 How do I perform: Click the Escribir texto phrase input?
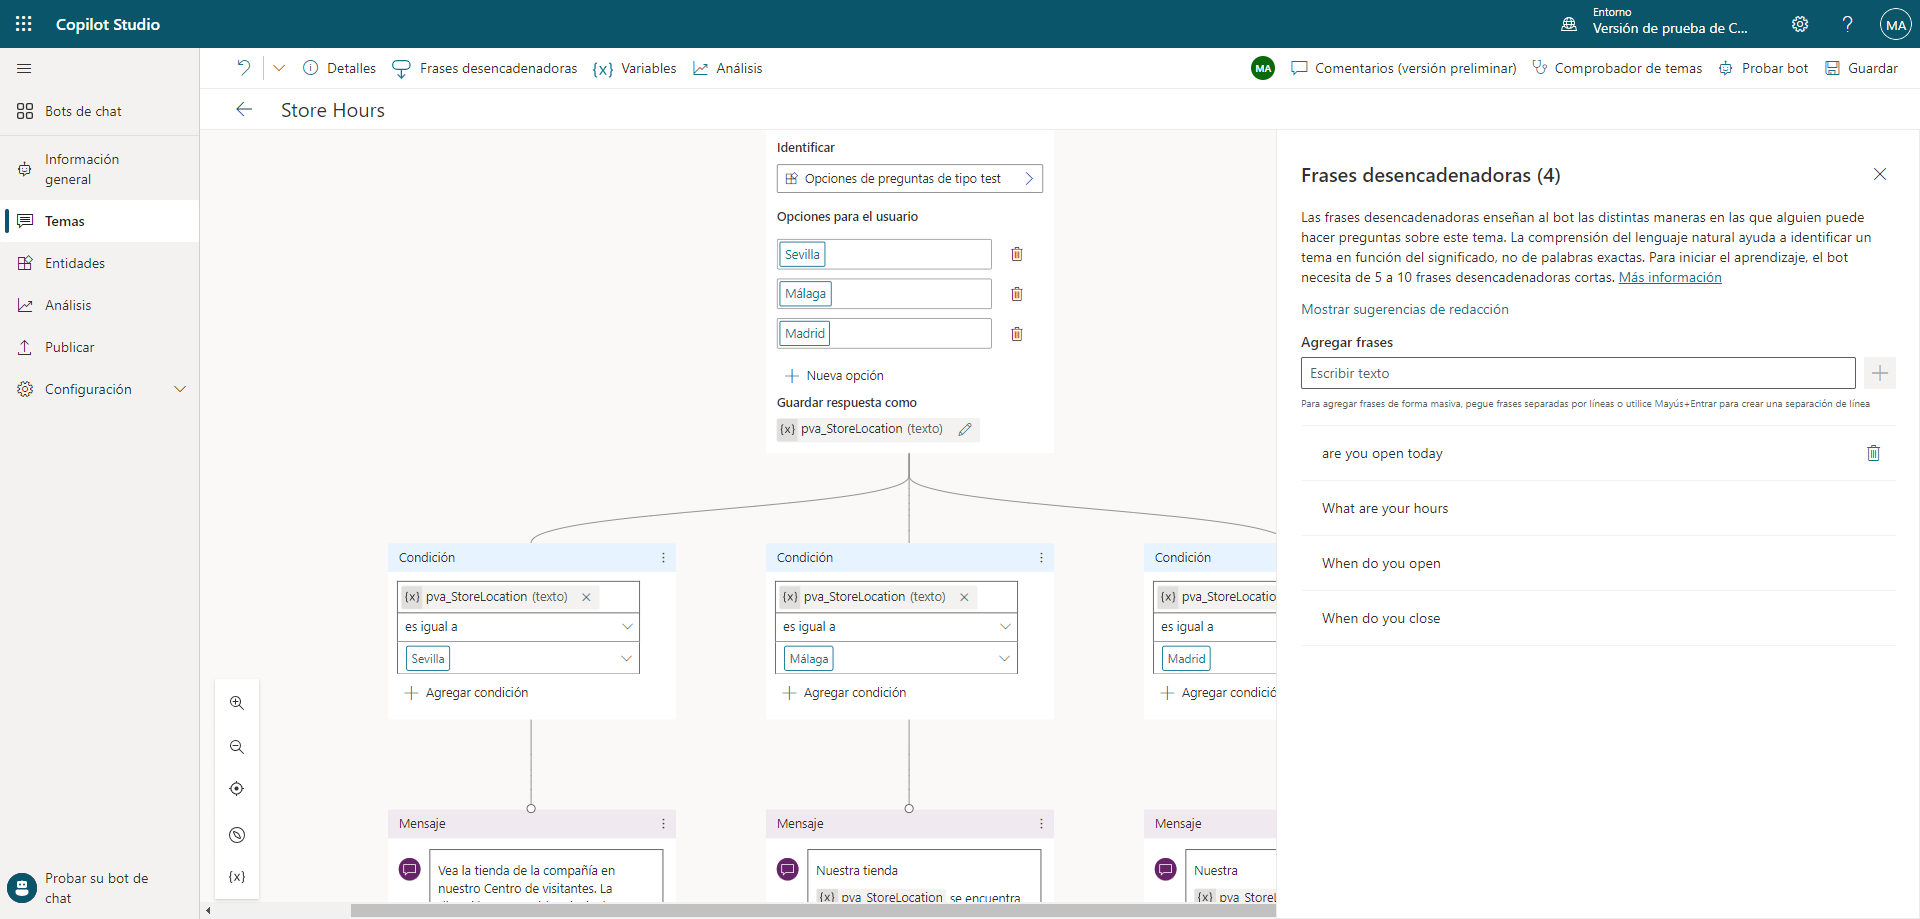(1578, 373)
